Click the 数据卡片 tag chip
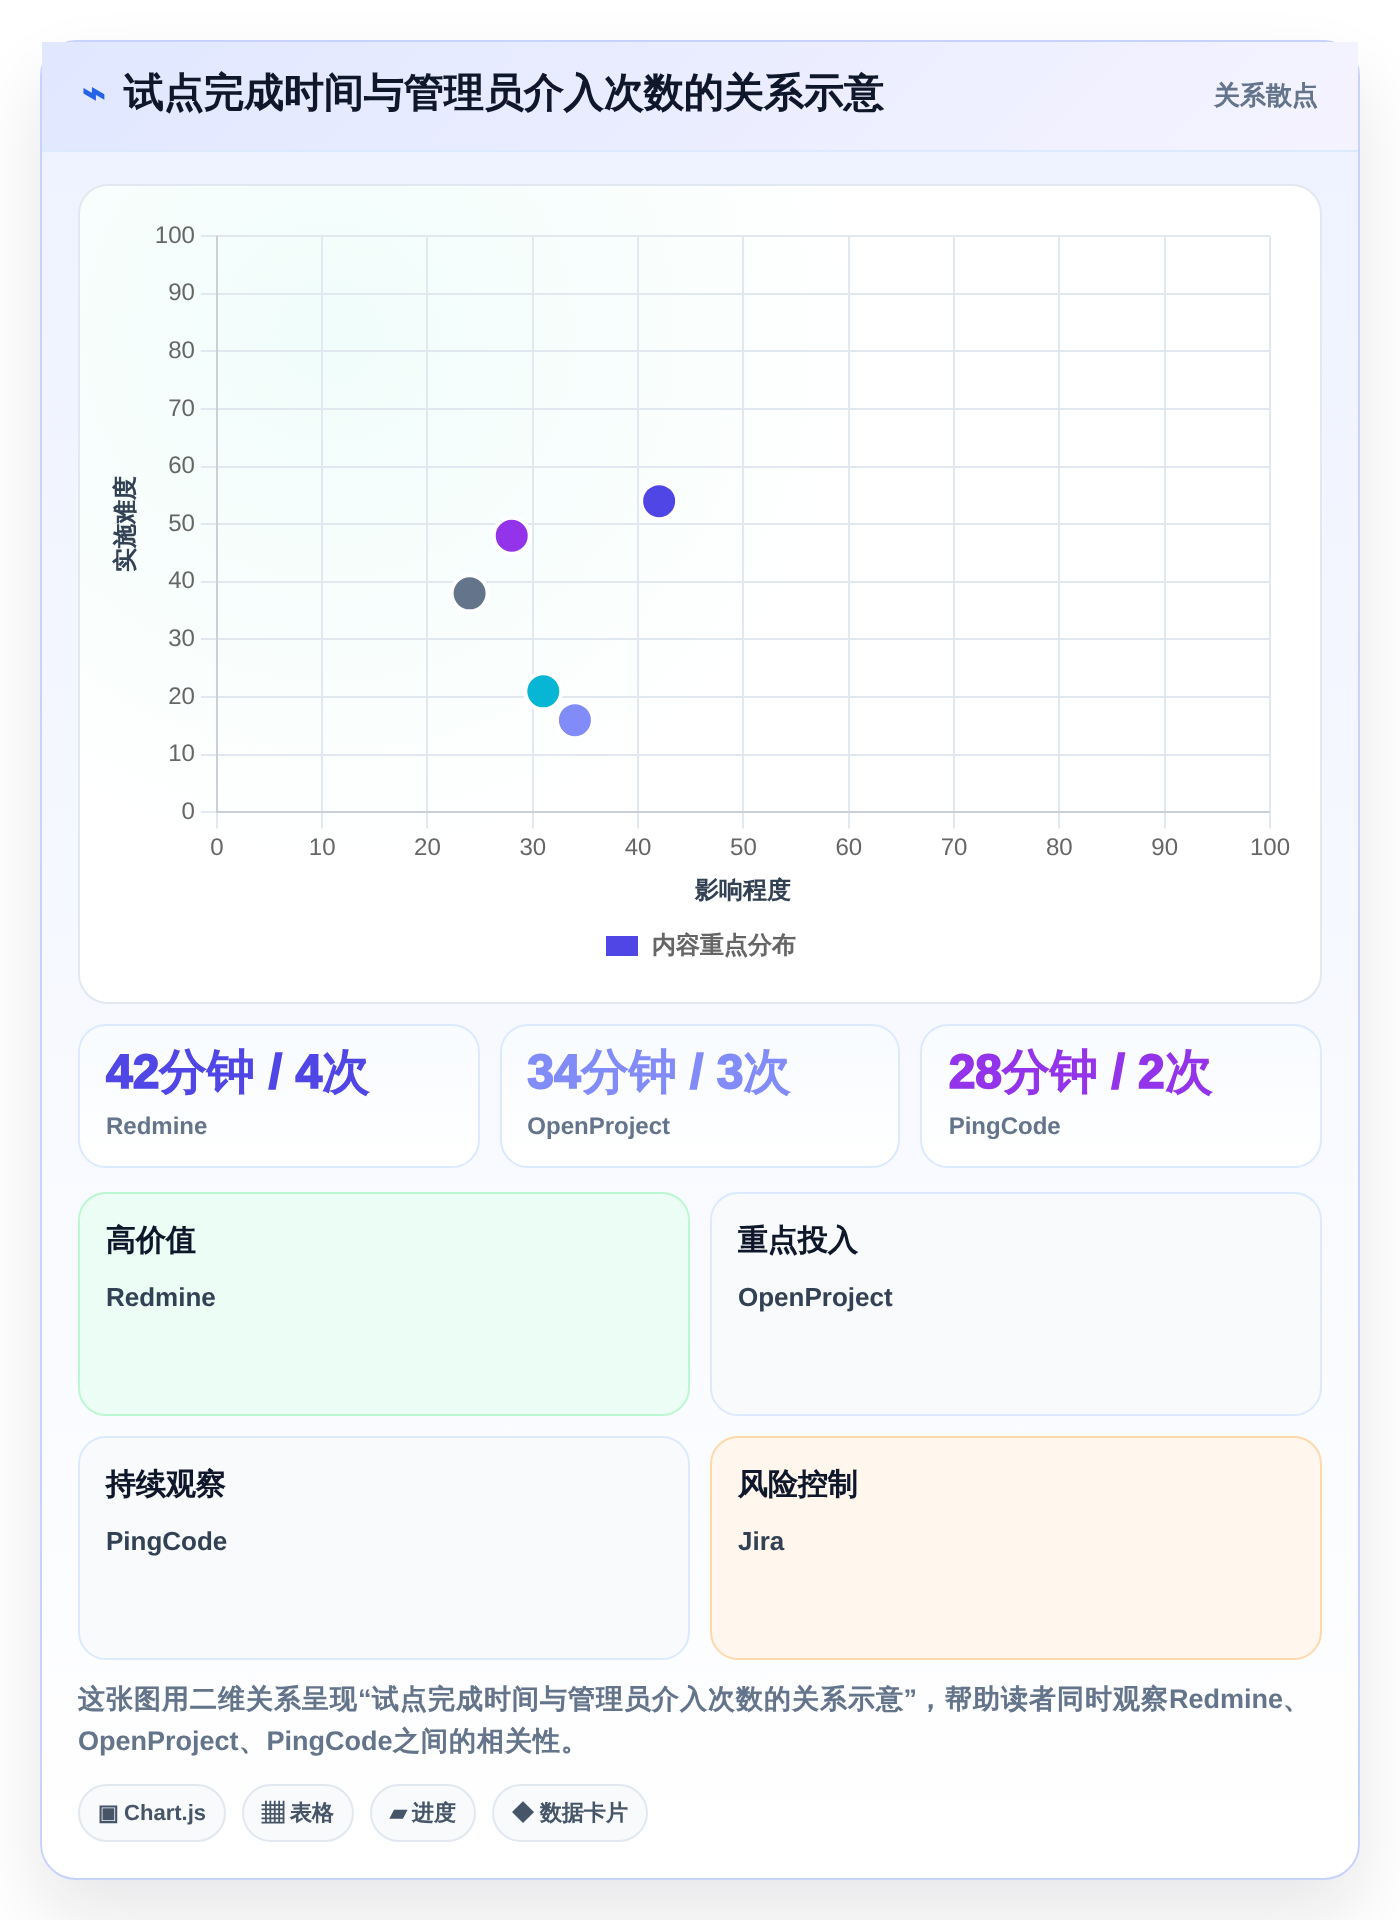This screenshot has width=1400, height=1920. [x=570, y=1813]
